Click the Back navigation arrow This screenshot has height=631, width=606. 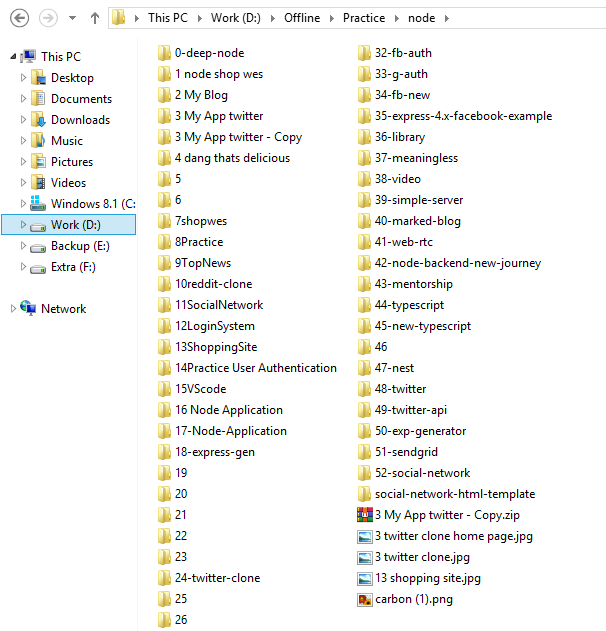pos(19,18)
